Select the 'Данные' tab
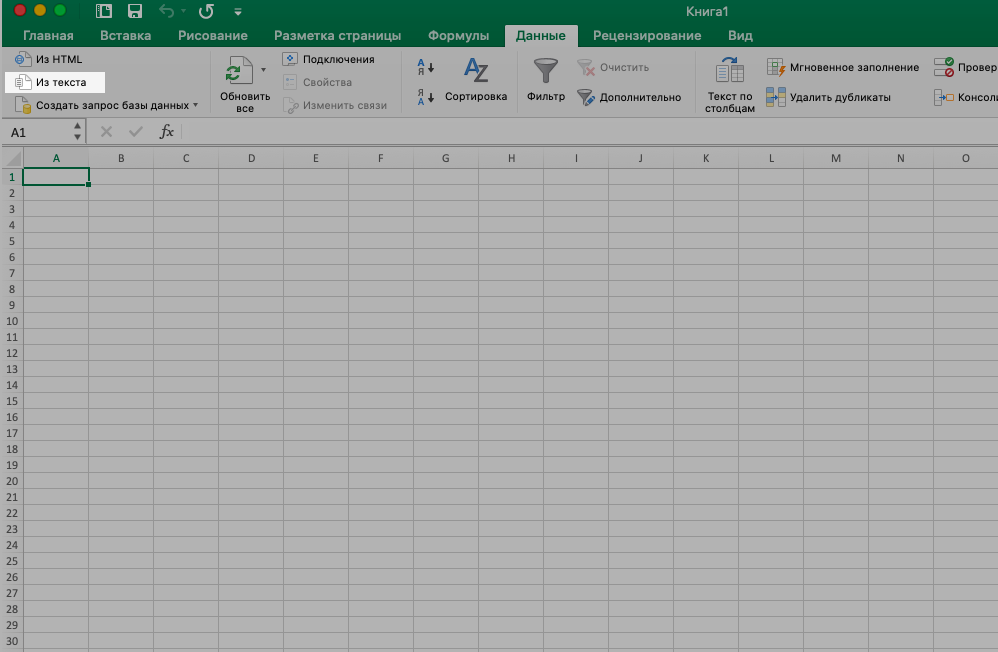This screenshot has height=652, width=998. [x=540, y=36]
